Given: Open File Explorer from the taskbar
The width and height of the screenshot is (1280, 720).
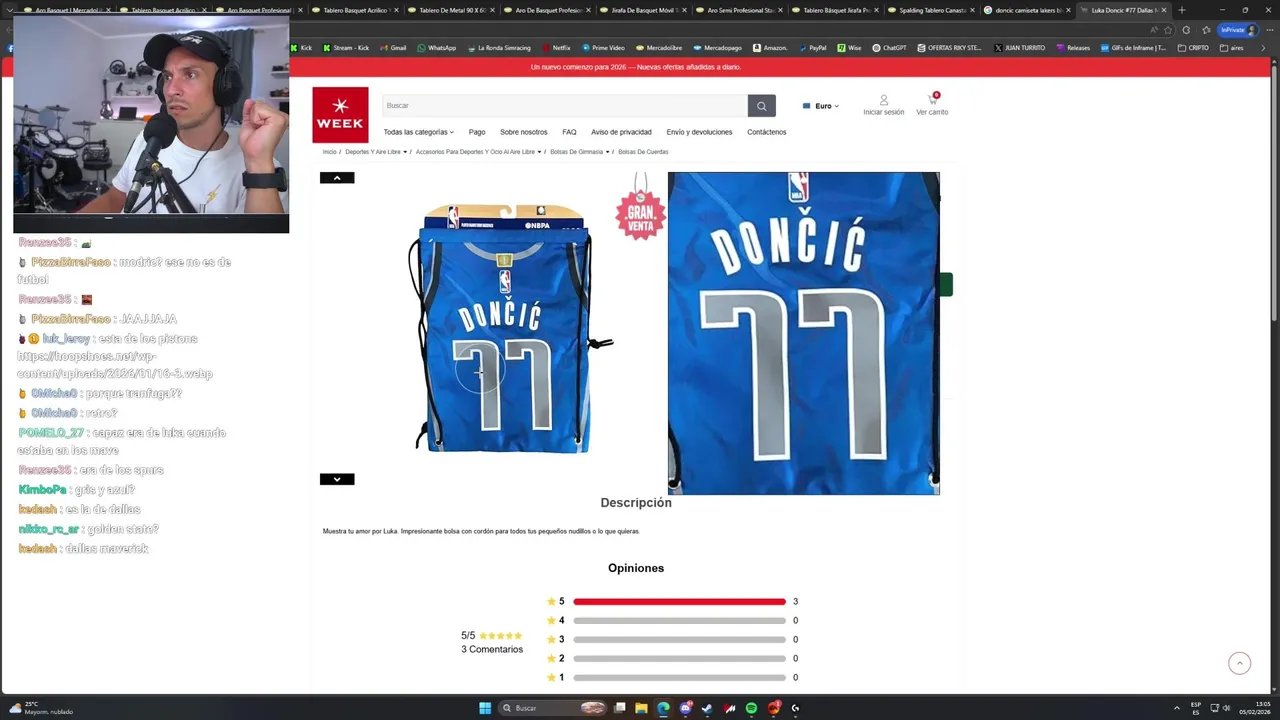Looking at the screenshot, I should 641,708.
